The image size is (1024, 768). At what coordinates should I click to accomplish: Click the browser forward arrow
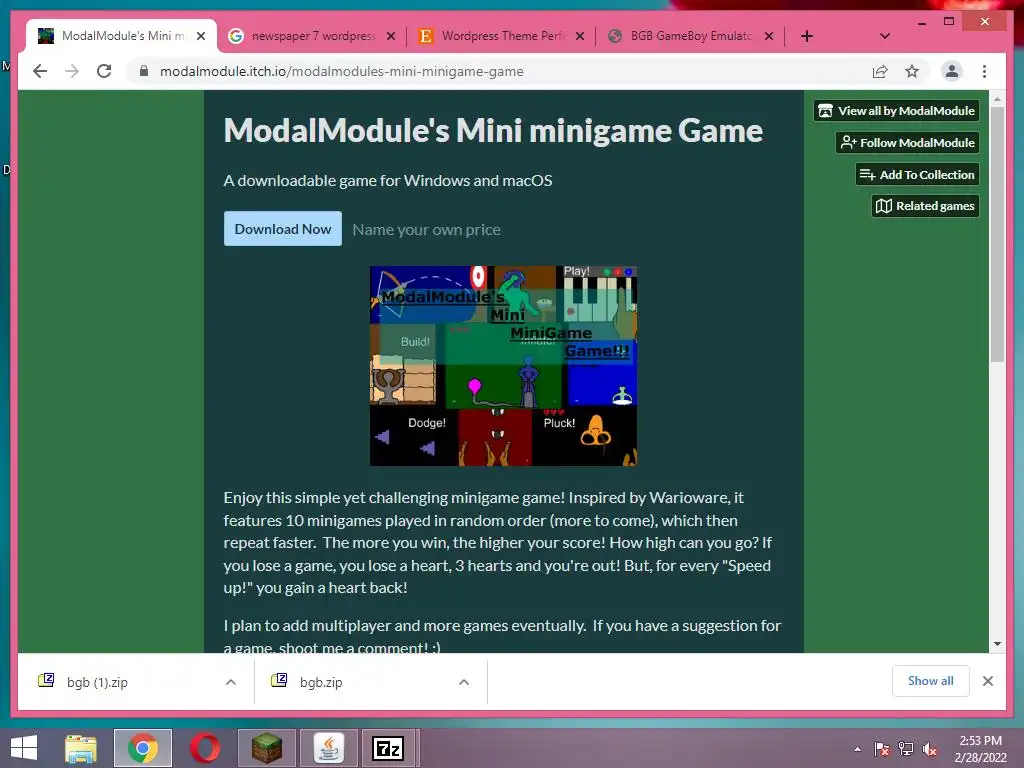coord(72,71)
